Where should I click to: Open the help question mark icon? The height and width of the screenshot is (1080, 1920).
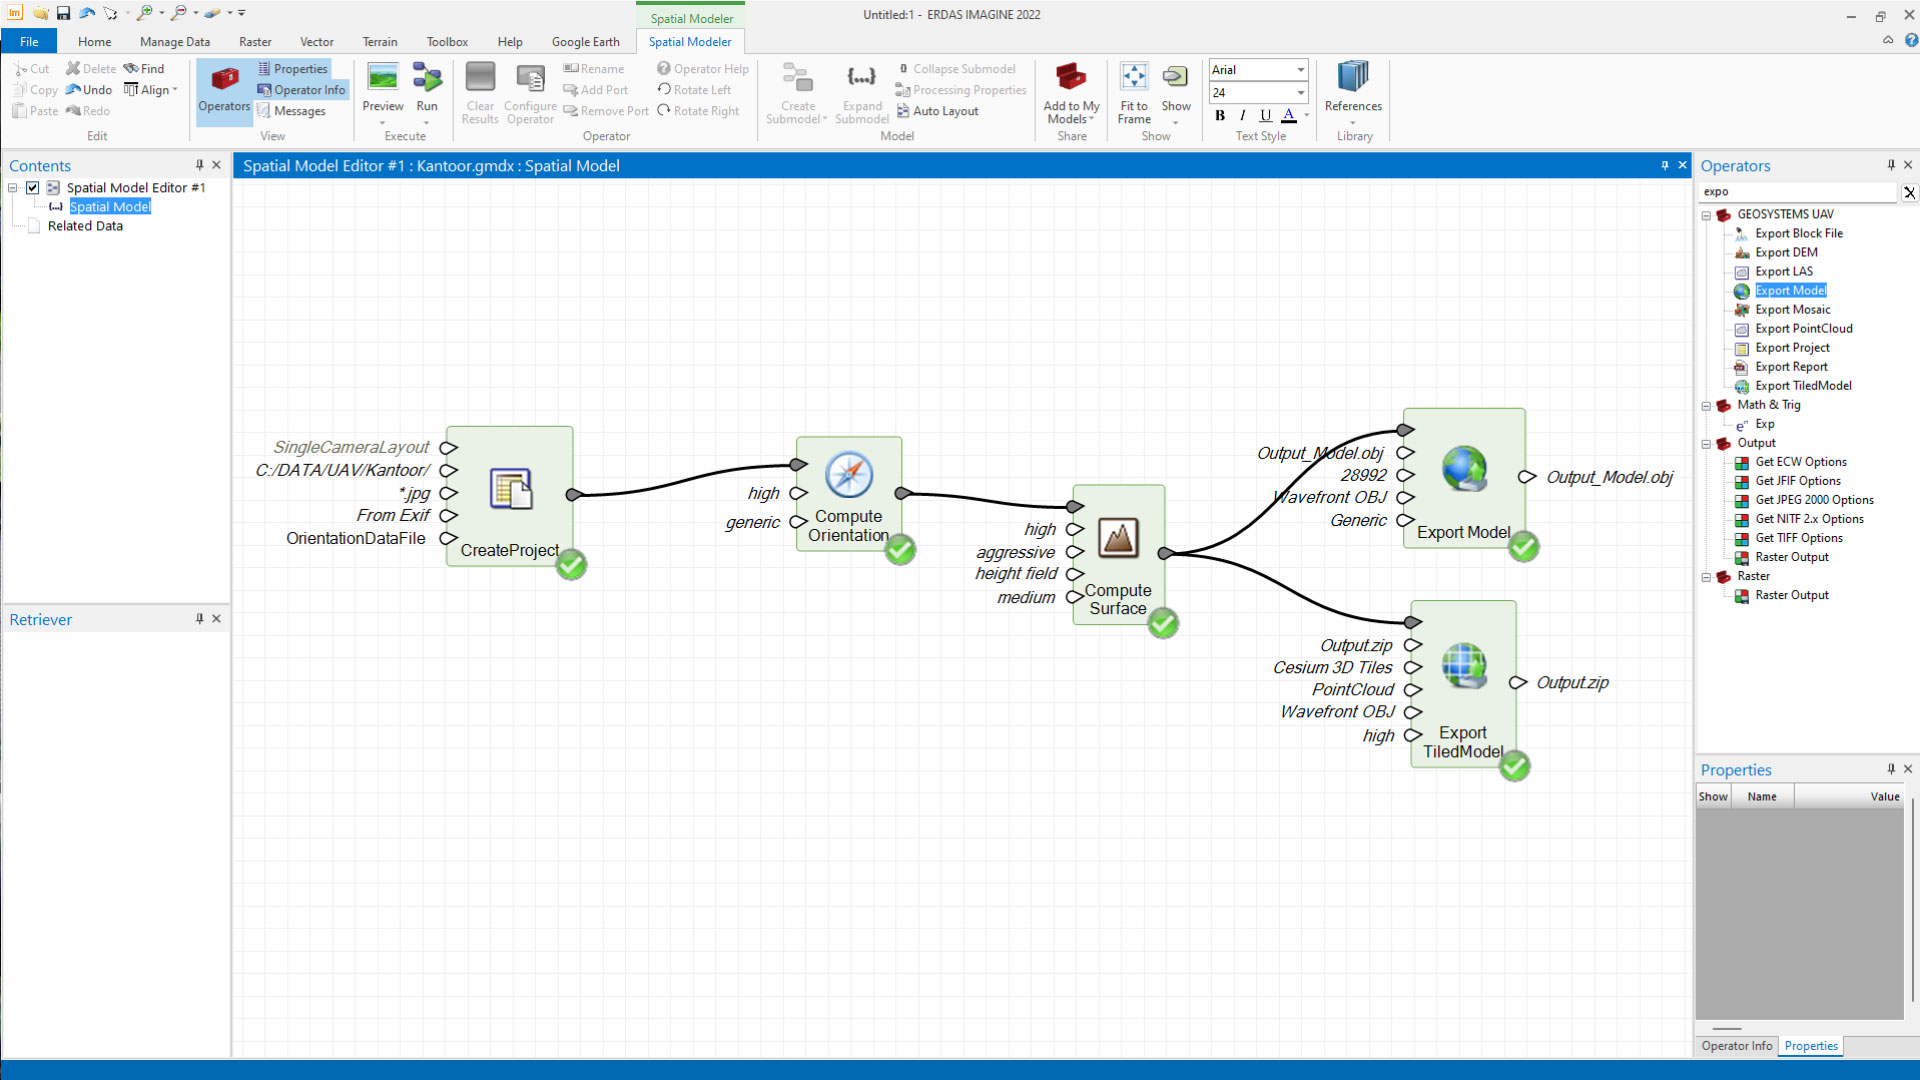coord(1911,41)
